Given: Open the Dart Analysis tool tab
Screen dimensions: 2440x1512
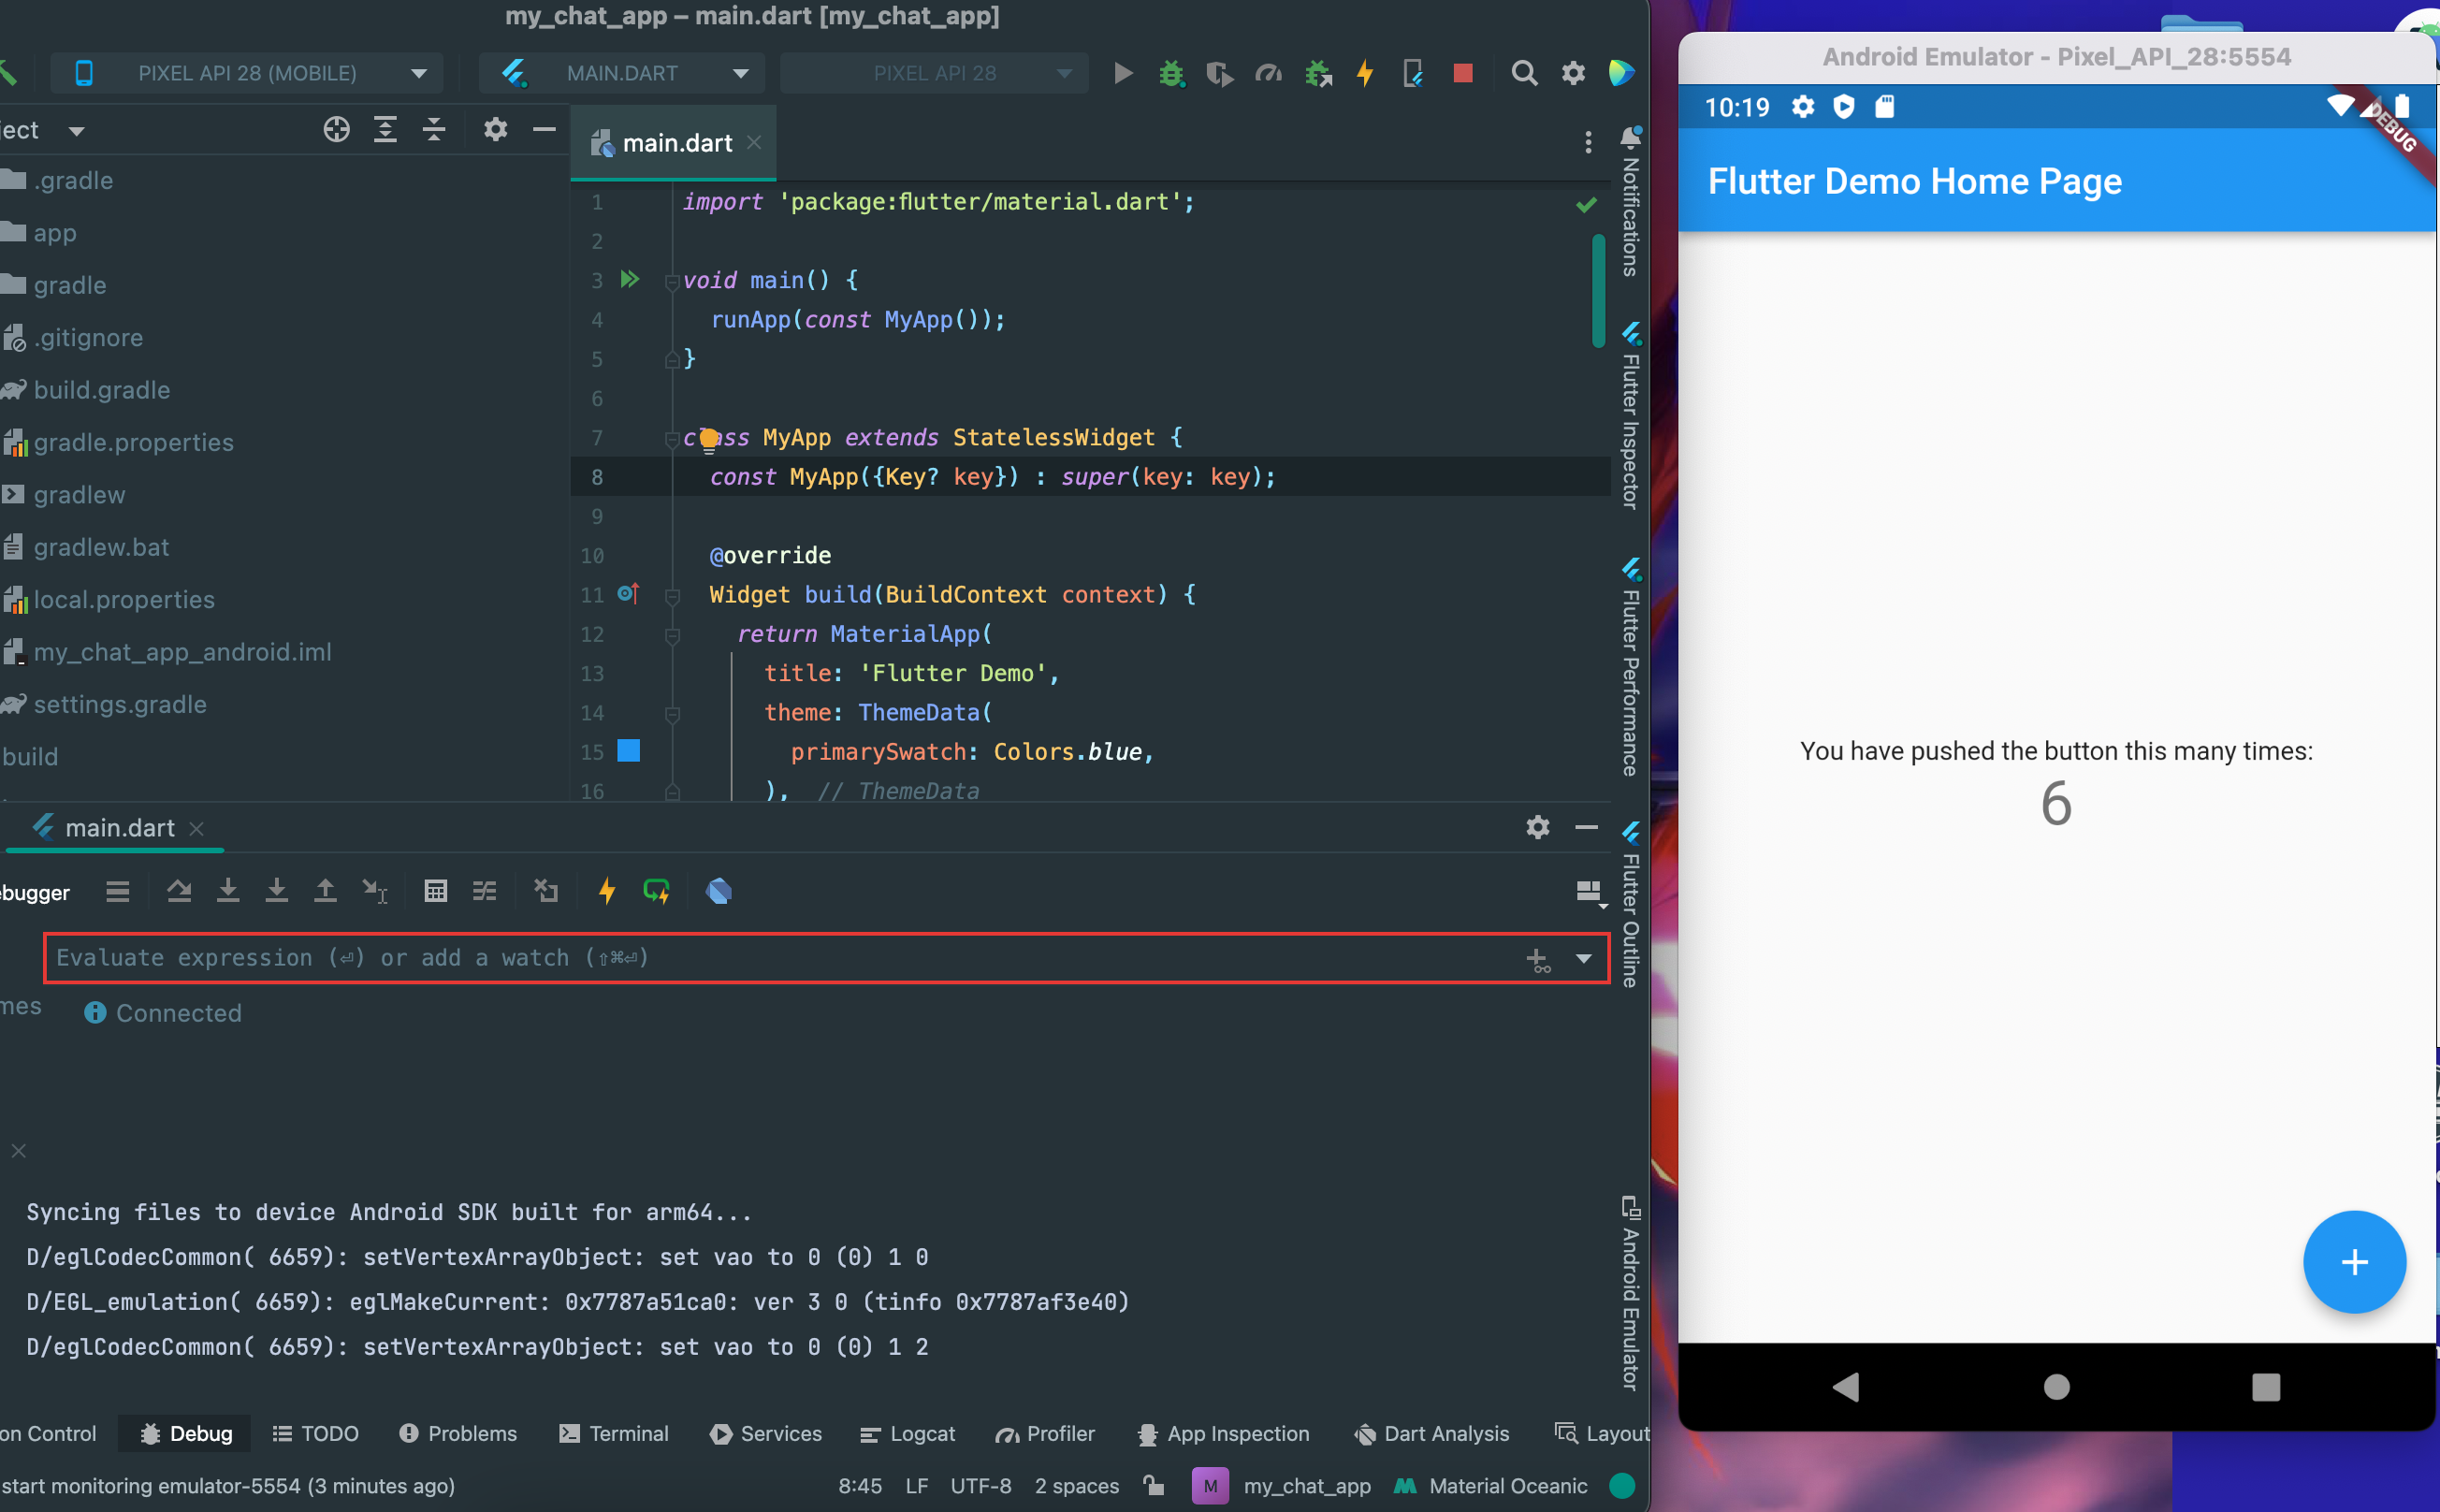Looking at the screenshot, I should coord(1431,1433).
